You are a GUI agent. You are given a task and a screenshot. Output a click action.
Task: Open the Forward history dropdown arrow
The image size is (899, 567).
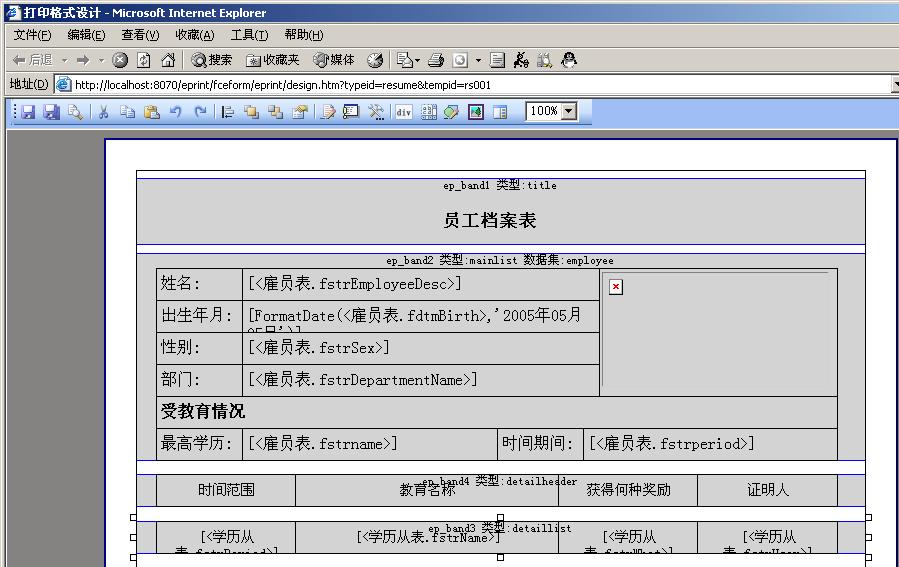tap(101, 60)
